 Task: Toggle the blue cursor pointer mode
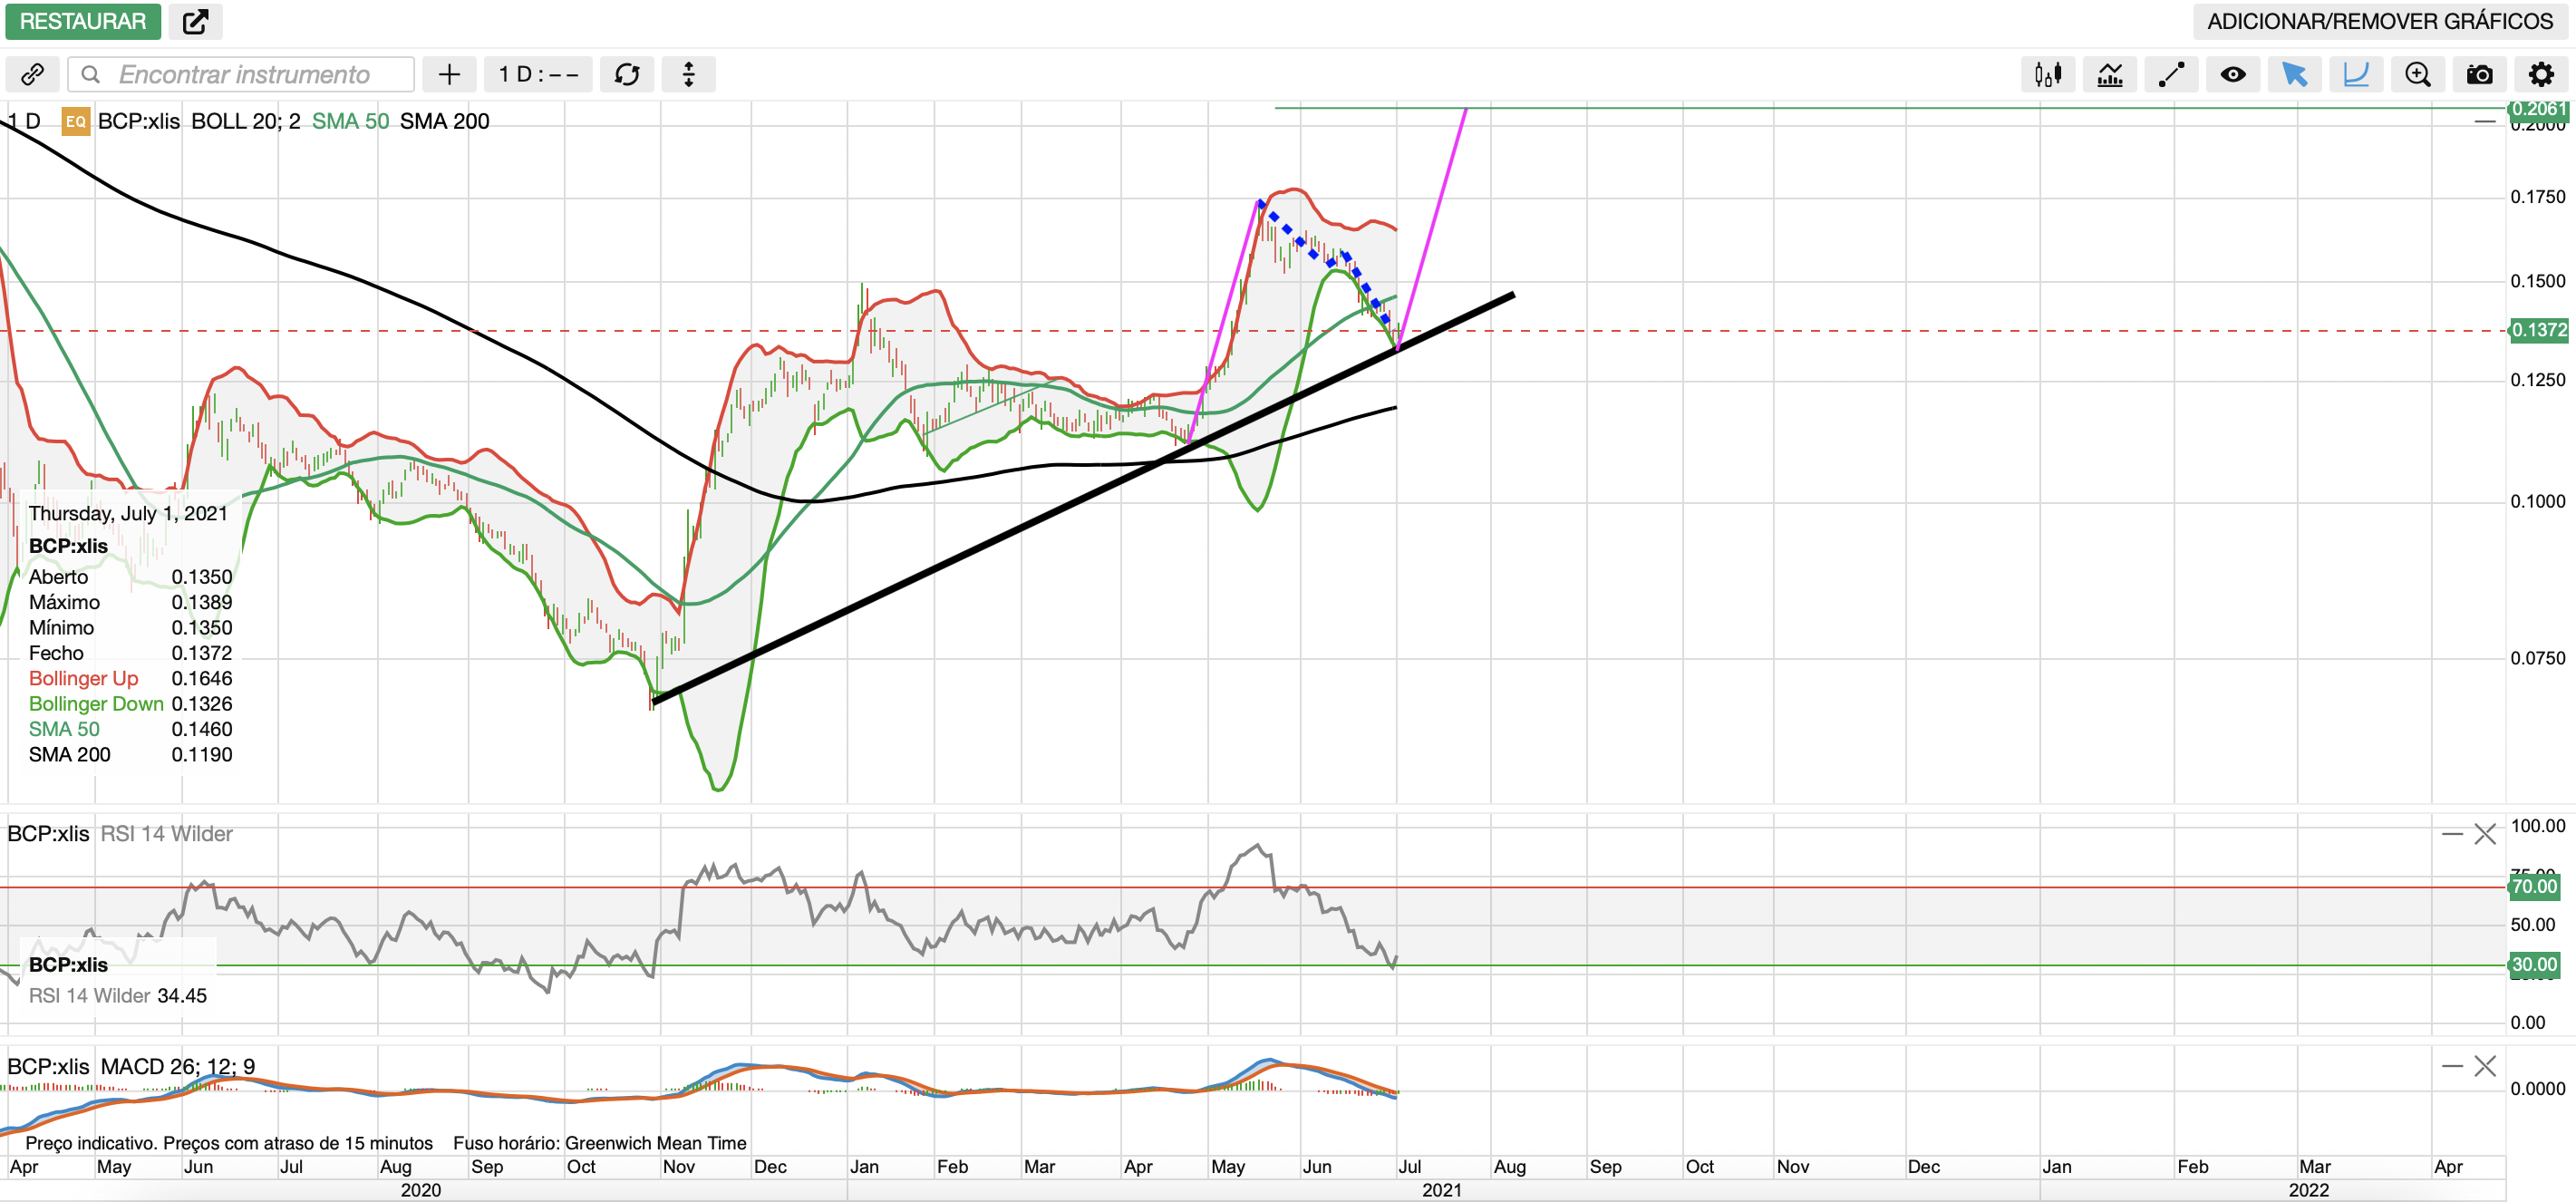click(x=2294, y=75)
